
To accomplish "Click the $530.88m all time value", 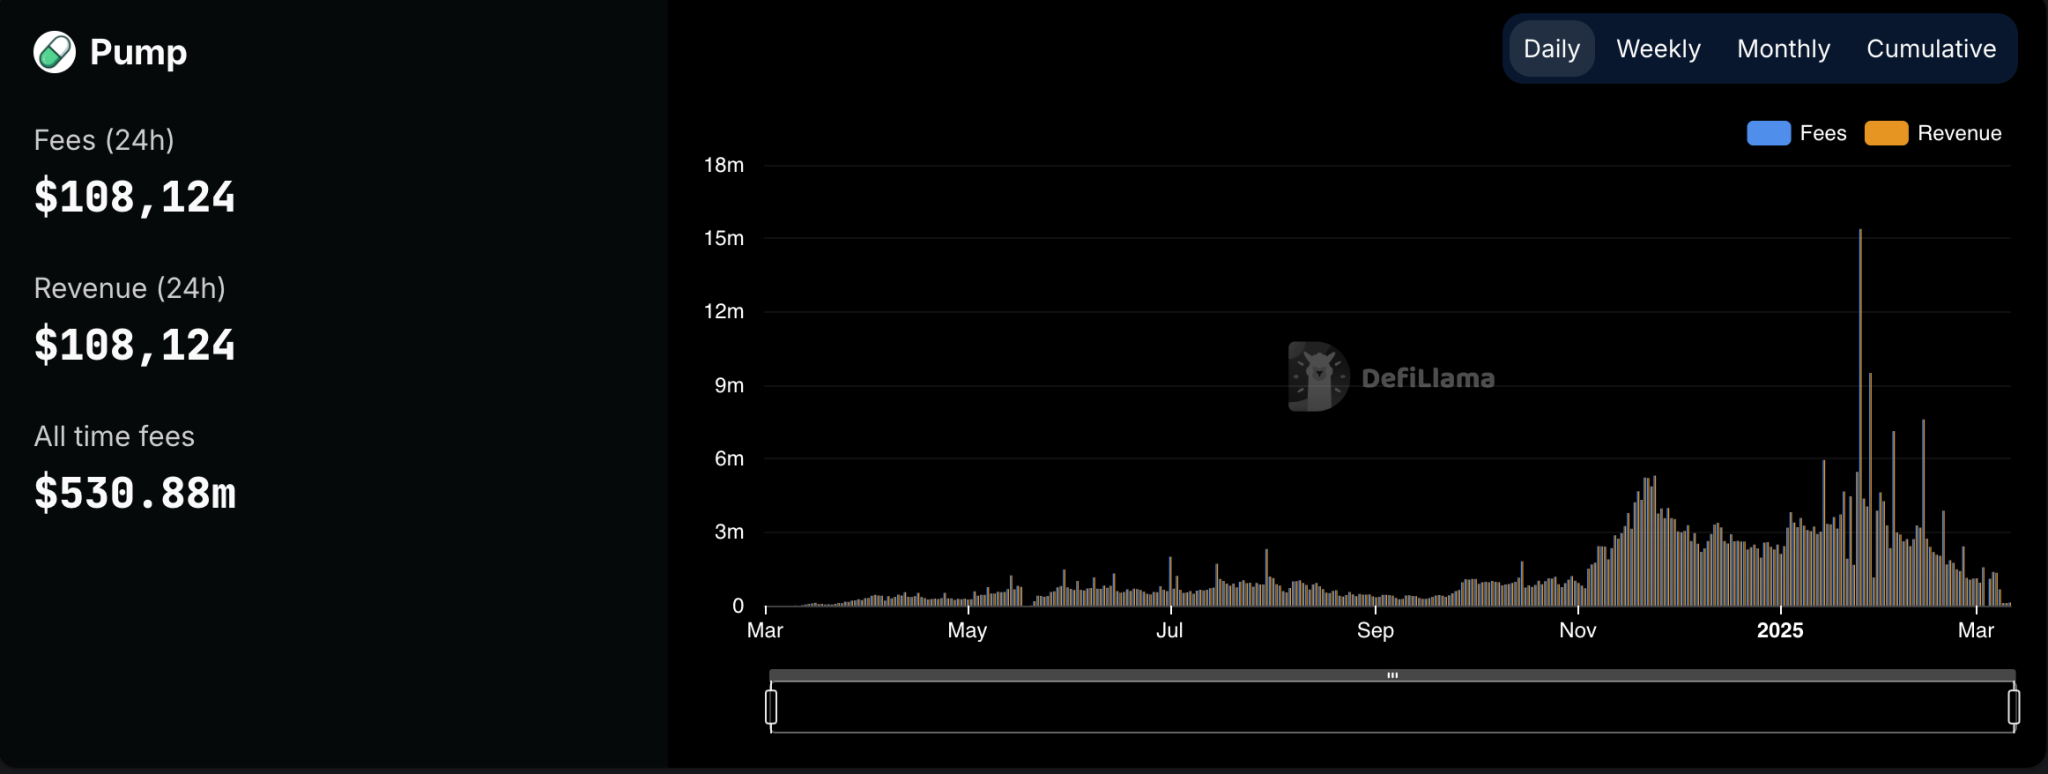I will point(135,494).
